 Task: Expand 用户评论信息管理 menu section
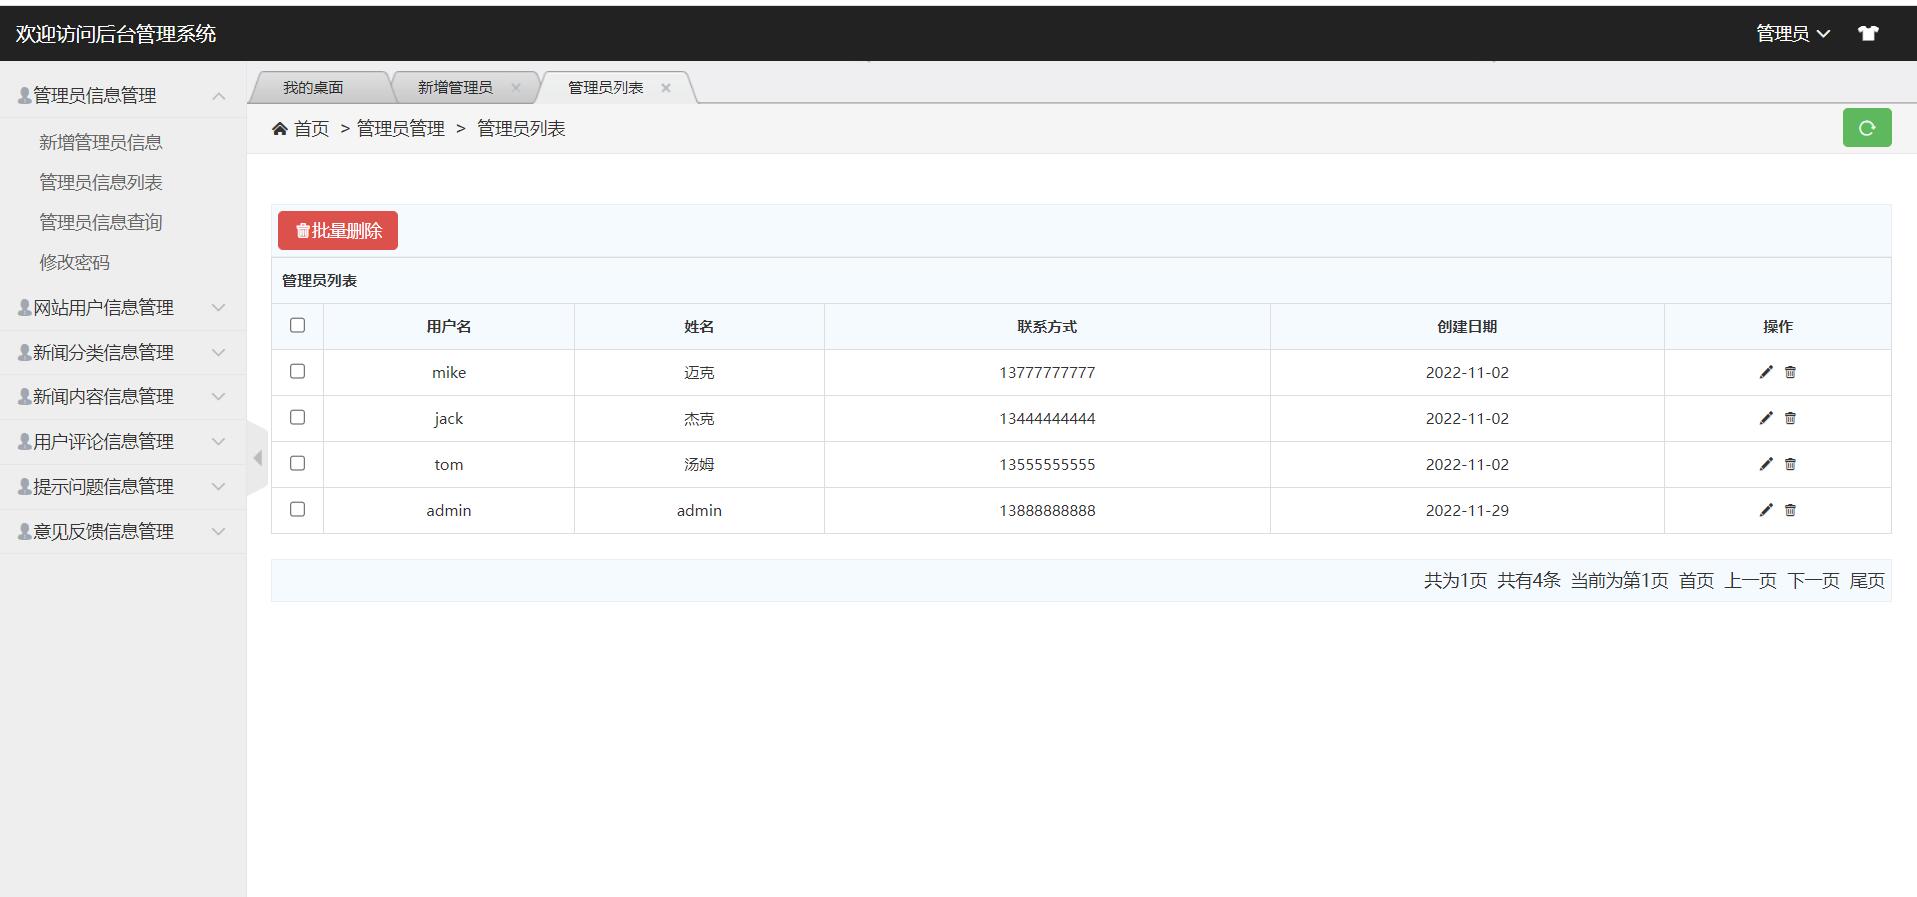pyautogui.click(x=123, y=441)
